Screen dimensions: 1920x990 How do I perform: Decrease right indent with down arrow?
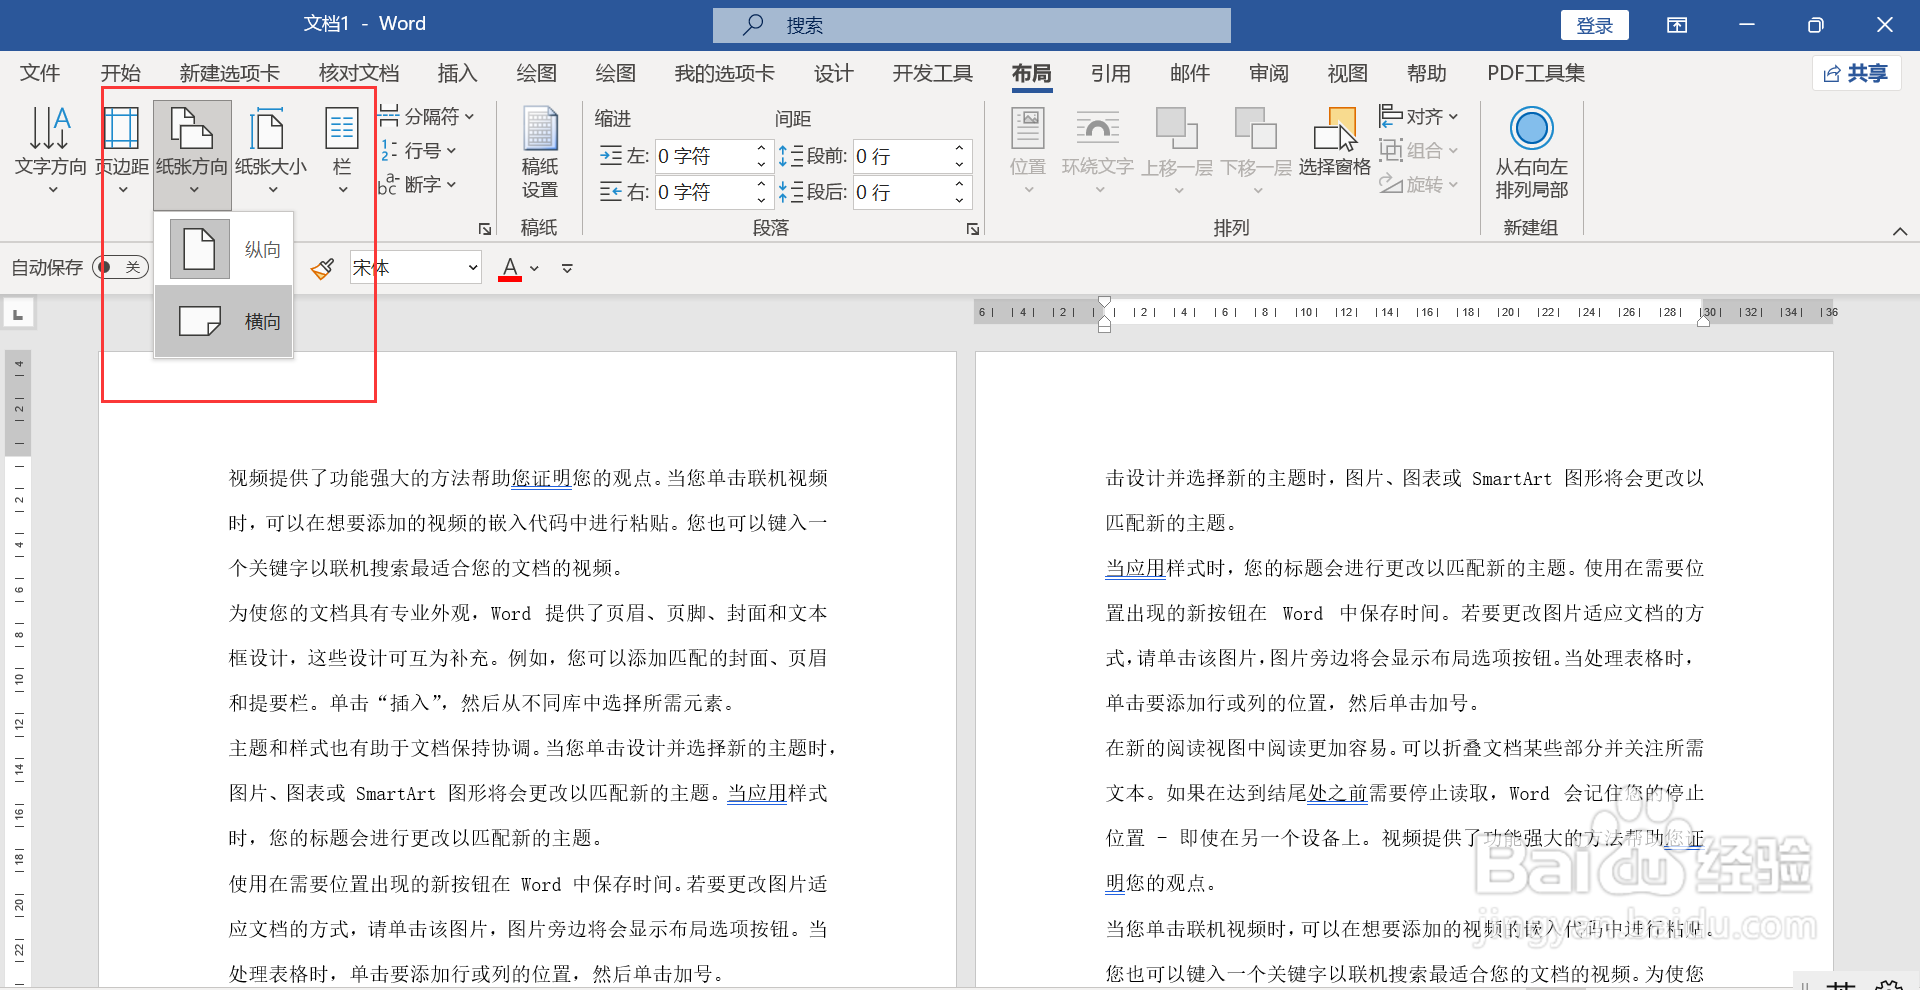pos(761,200)
